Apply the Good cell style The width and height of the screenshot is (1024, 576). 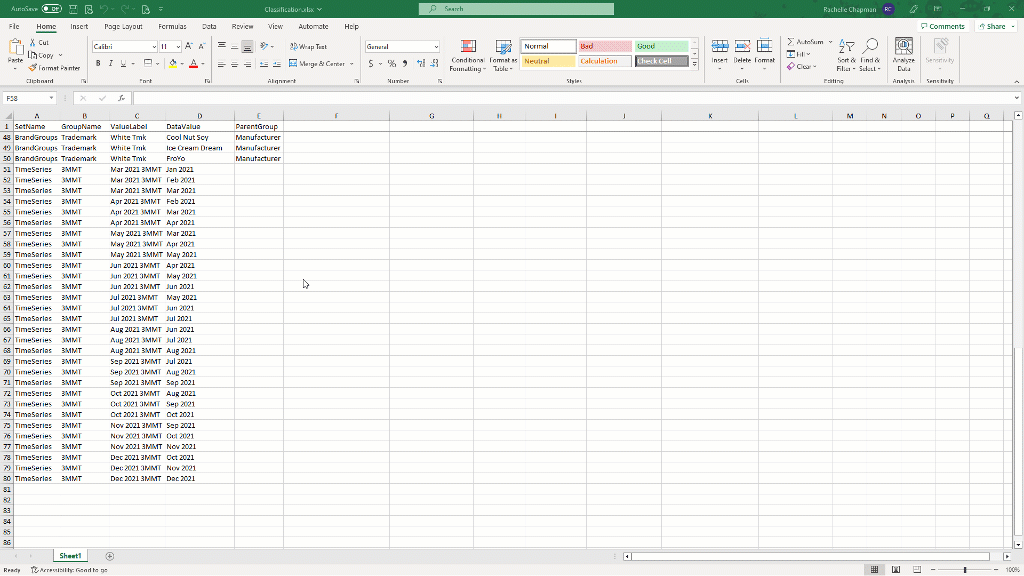click(661, 46)
